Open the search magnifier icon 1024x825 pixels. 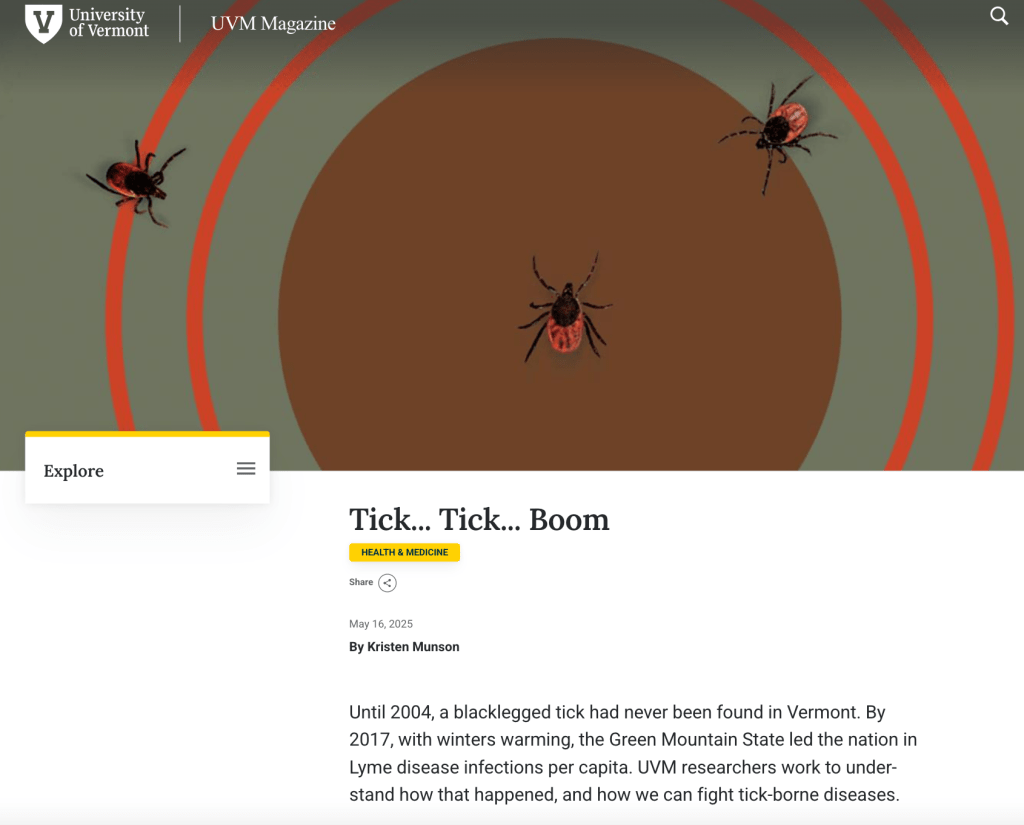coord(999,16)
